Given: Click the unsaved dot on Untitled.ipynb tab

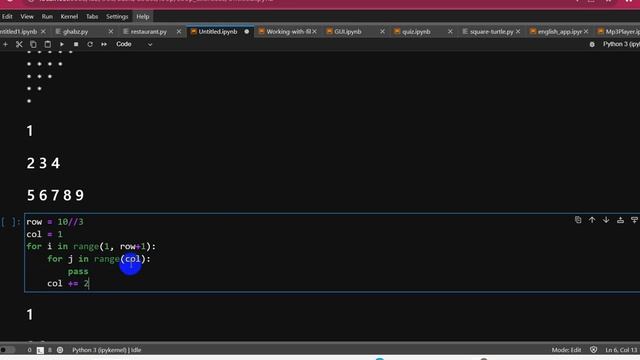Looking at the screenshot, I should point(247,31).
